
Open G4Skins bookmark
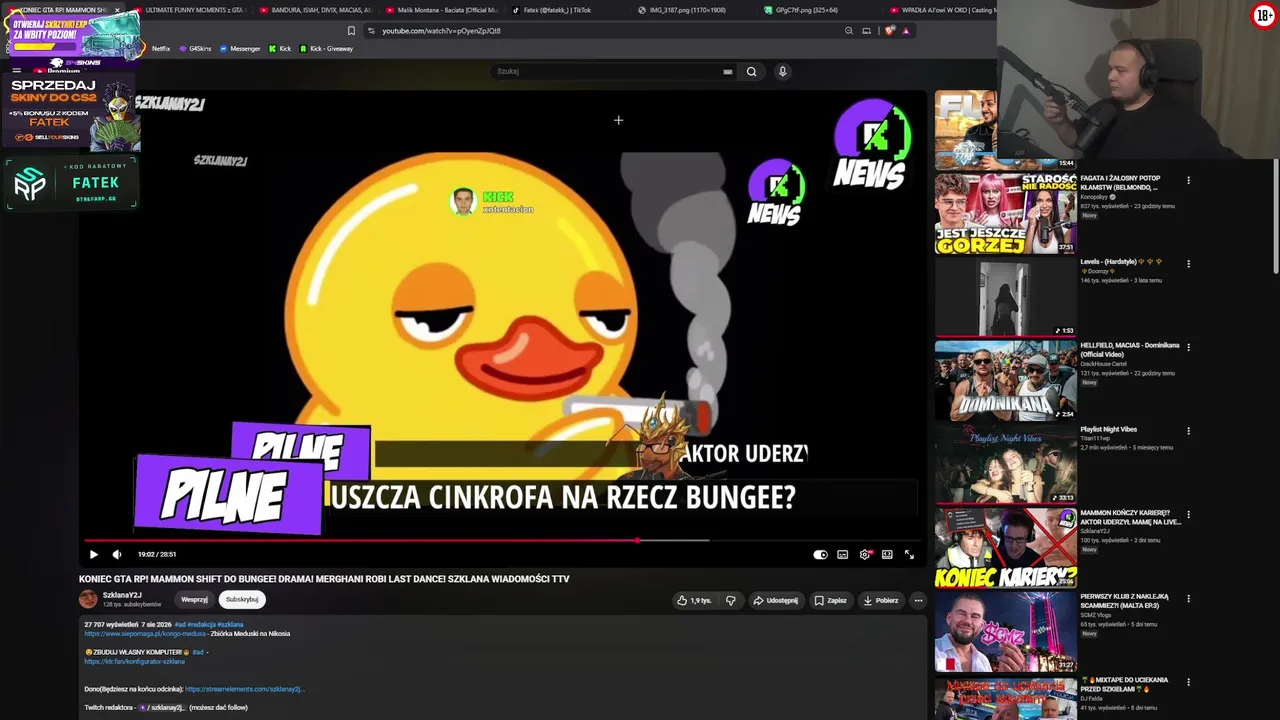coord(194,49)
